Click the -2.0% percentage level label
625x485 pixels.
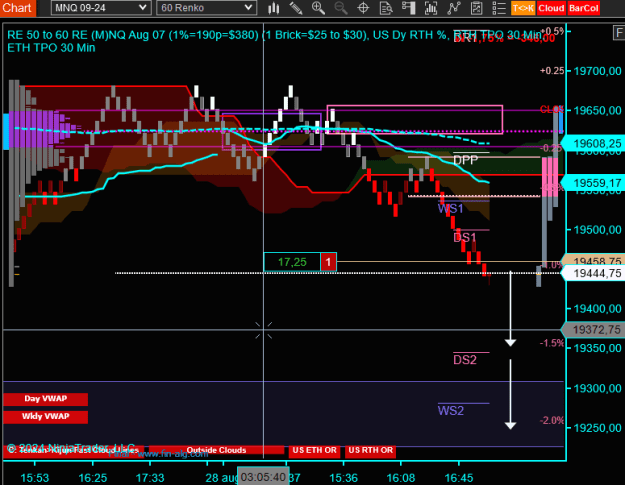click(x=552, y=420)
